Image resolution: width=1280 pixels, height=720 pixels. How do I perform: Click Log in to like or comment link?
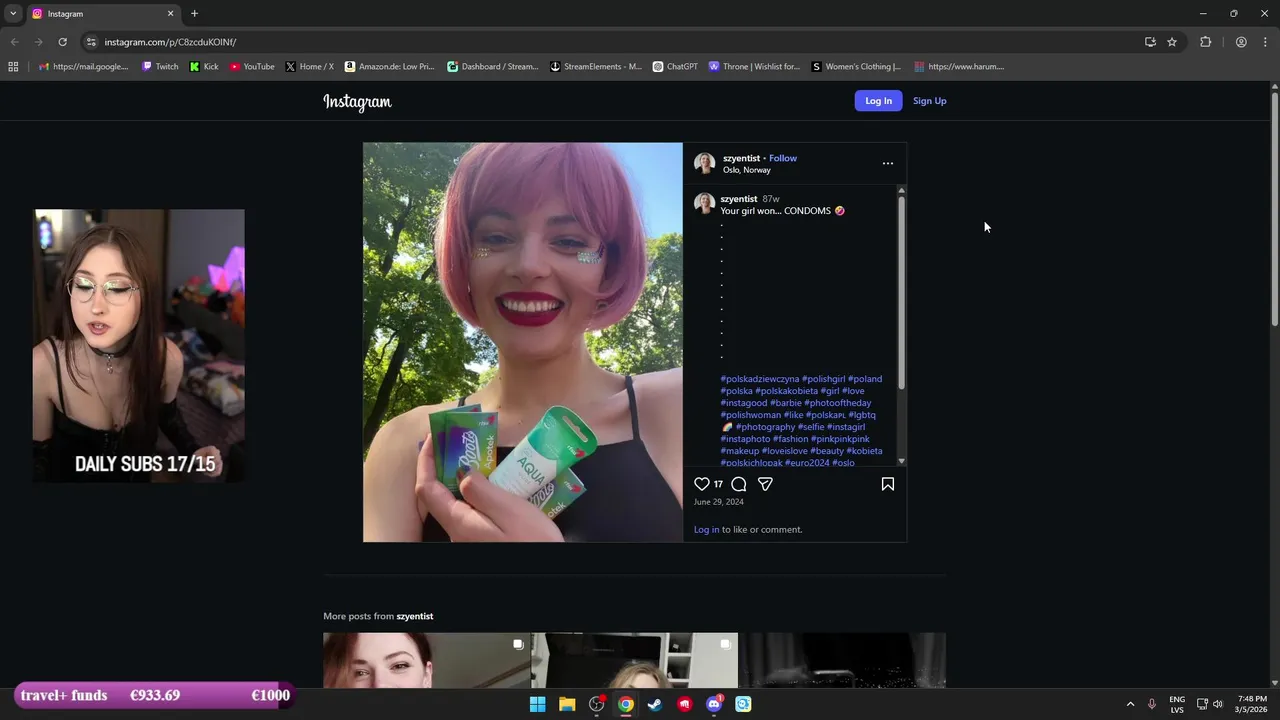706,530
